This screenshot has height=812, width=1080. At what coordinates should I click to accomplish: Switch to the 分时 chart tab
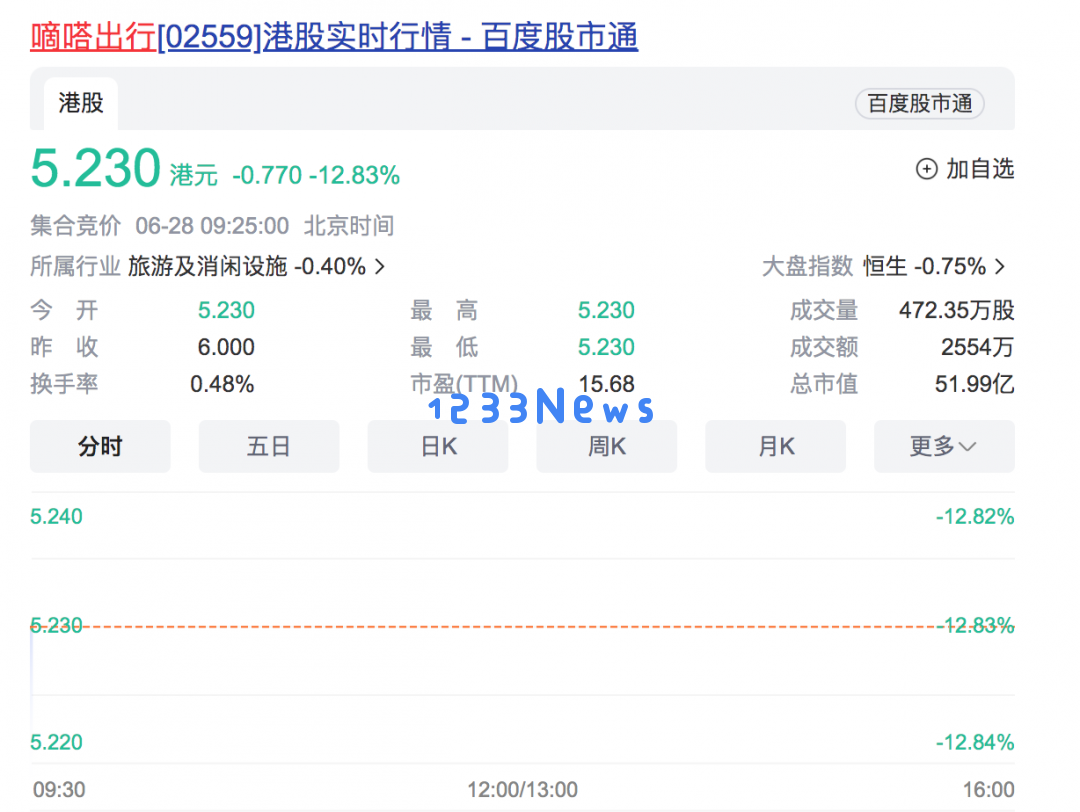[x=100, y=446]
